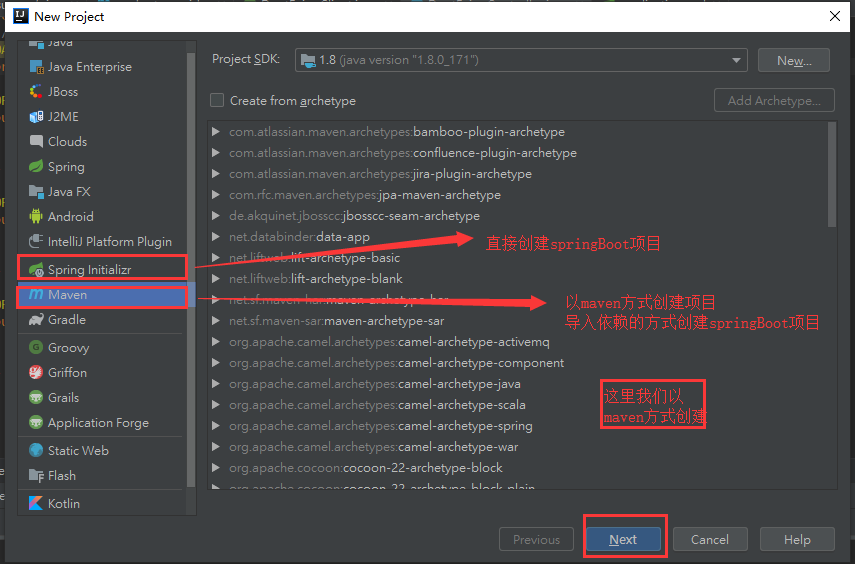
Task: Choose the Android robot icon
Action: [x=36, y=217]
